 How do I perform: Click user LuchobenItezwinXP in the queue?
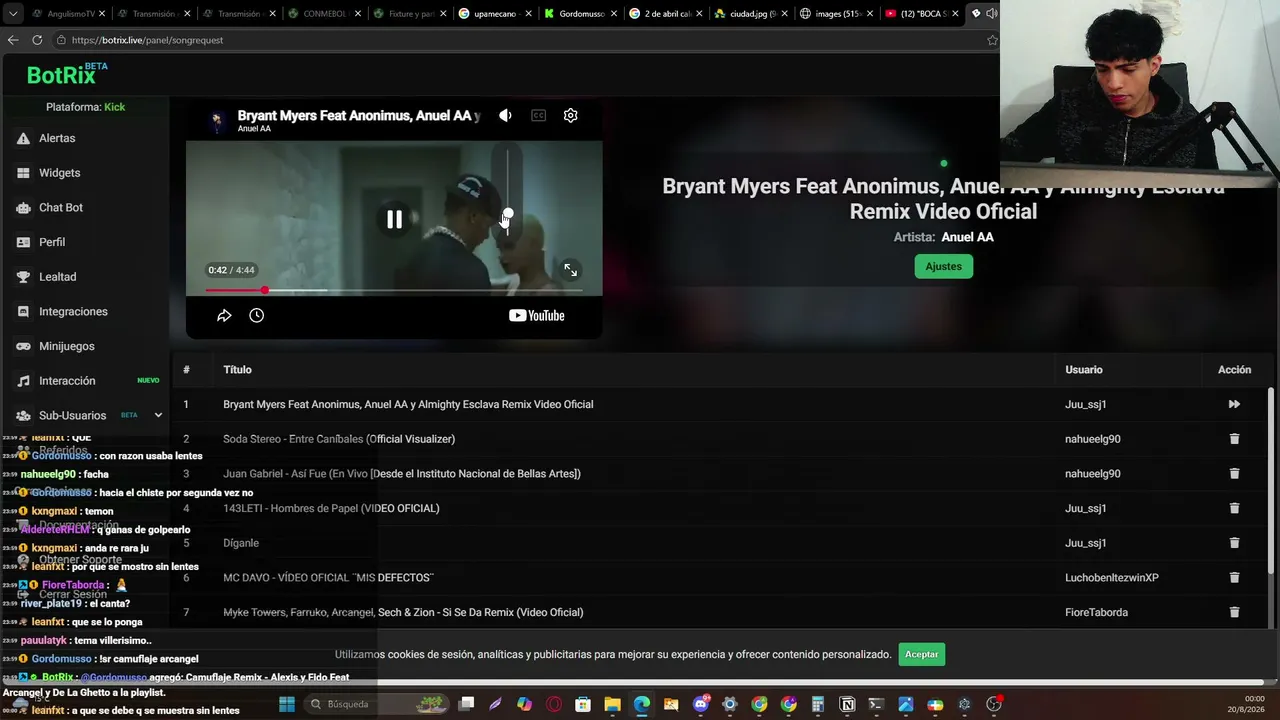tap(1112, 578)
